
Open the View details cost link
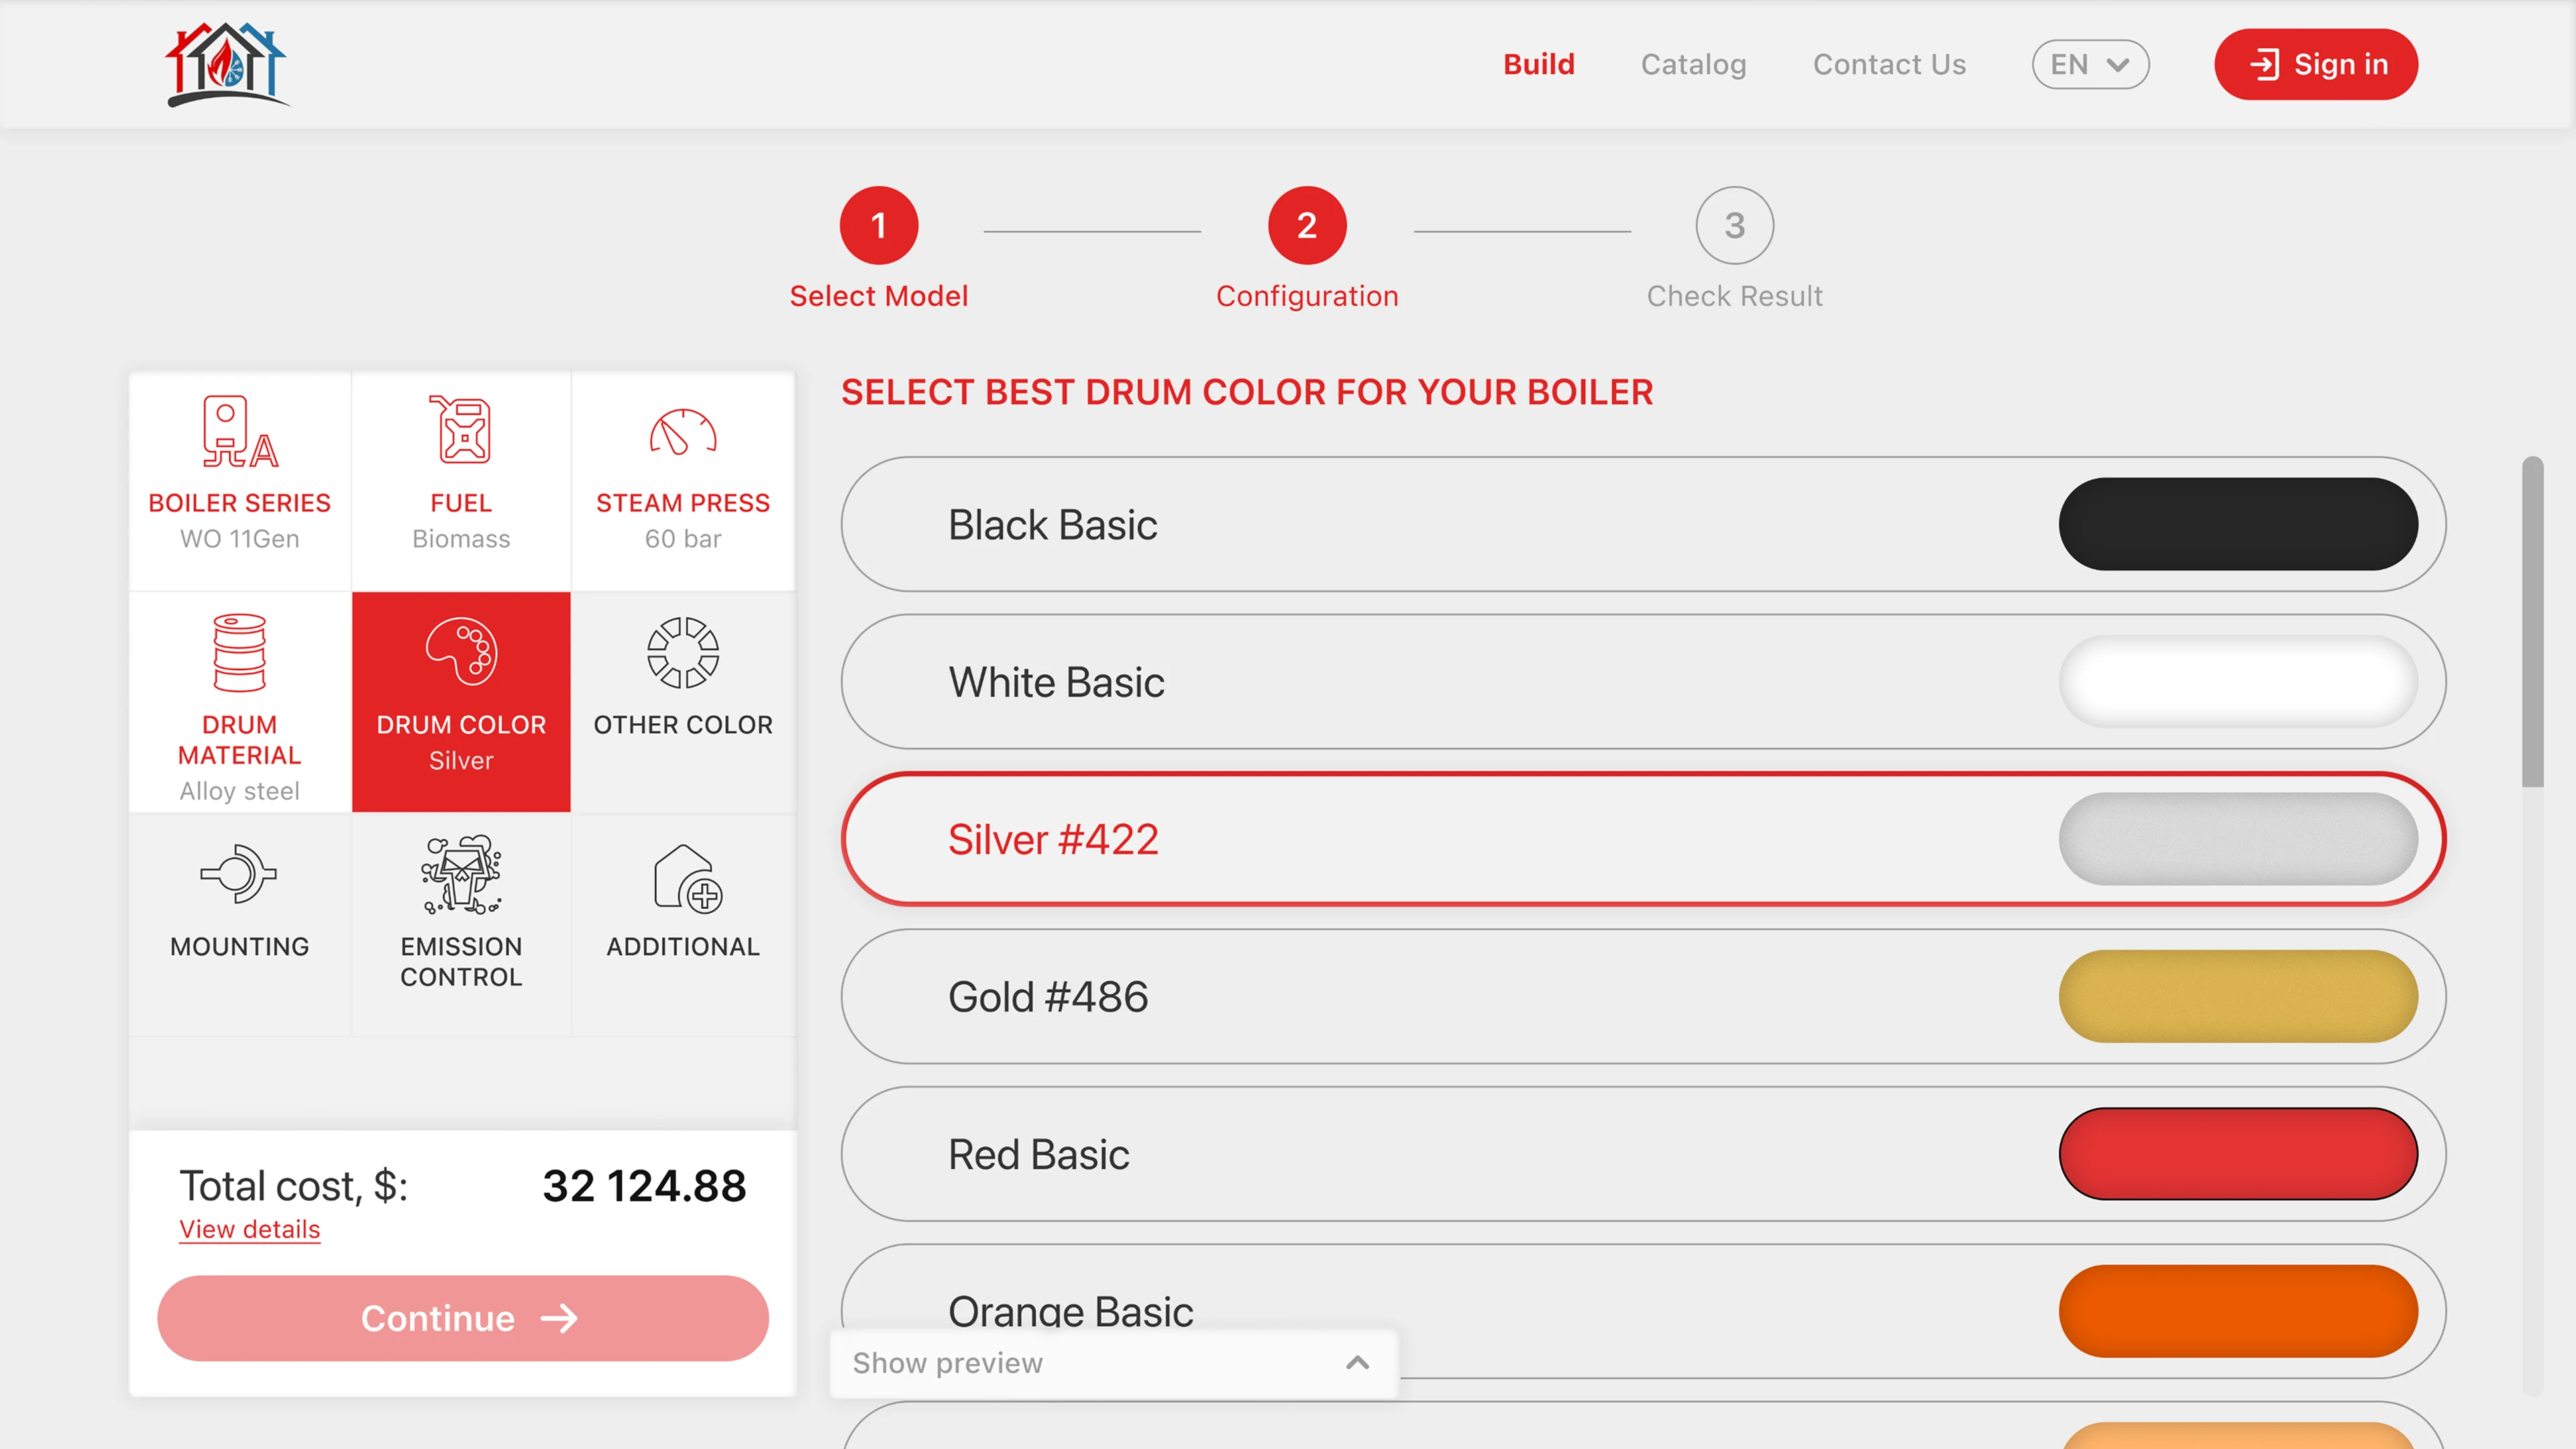point(249,1229)
